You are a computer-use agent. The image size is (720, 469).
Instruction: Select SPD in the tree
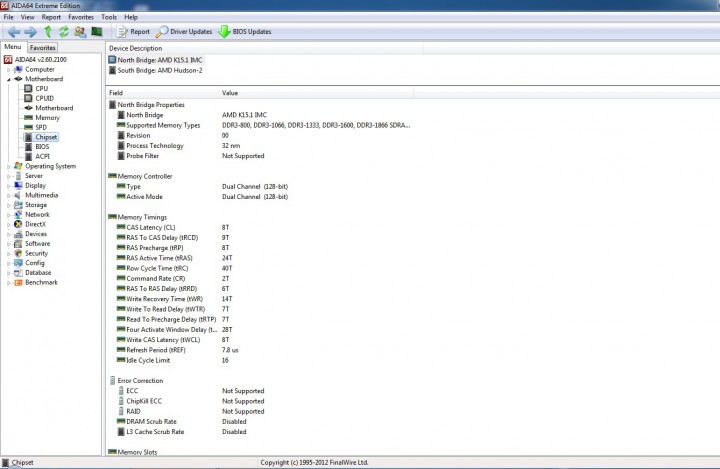click(x=41, y=127)
